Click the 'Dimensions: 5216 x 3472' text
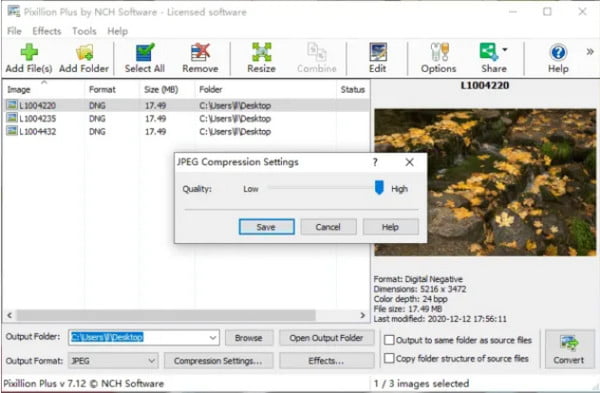This screenshot has height=393, width=600. pos(420,289)
